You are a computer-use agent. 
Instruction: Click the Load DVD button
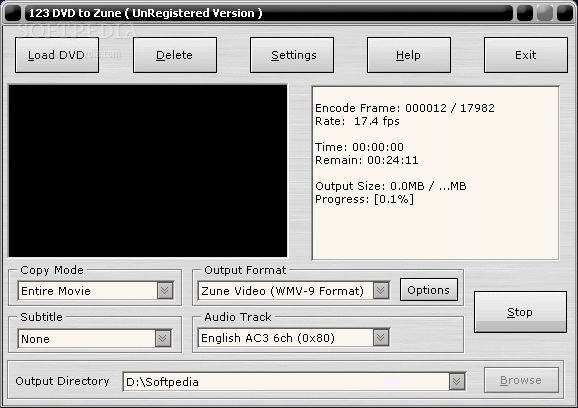57,55
